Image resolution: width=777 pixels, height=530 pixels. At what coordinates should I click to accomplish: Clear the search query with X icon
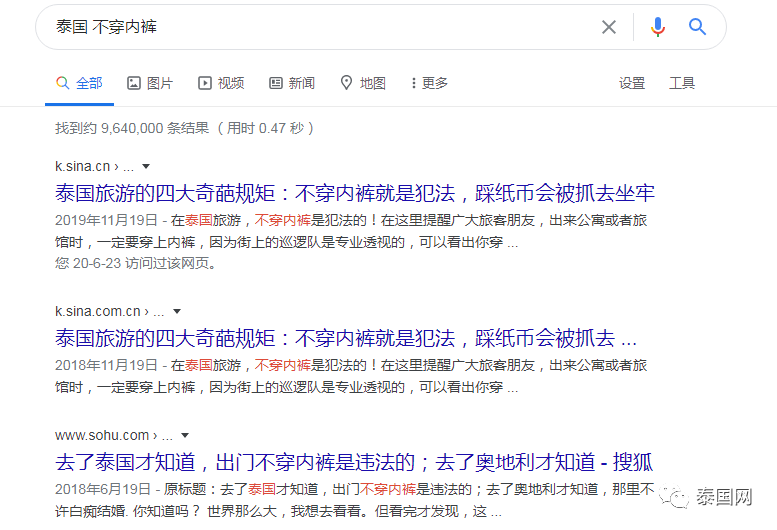point(609,27)
